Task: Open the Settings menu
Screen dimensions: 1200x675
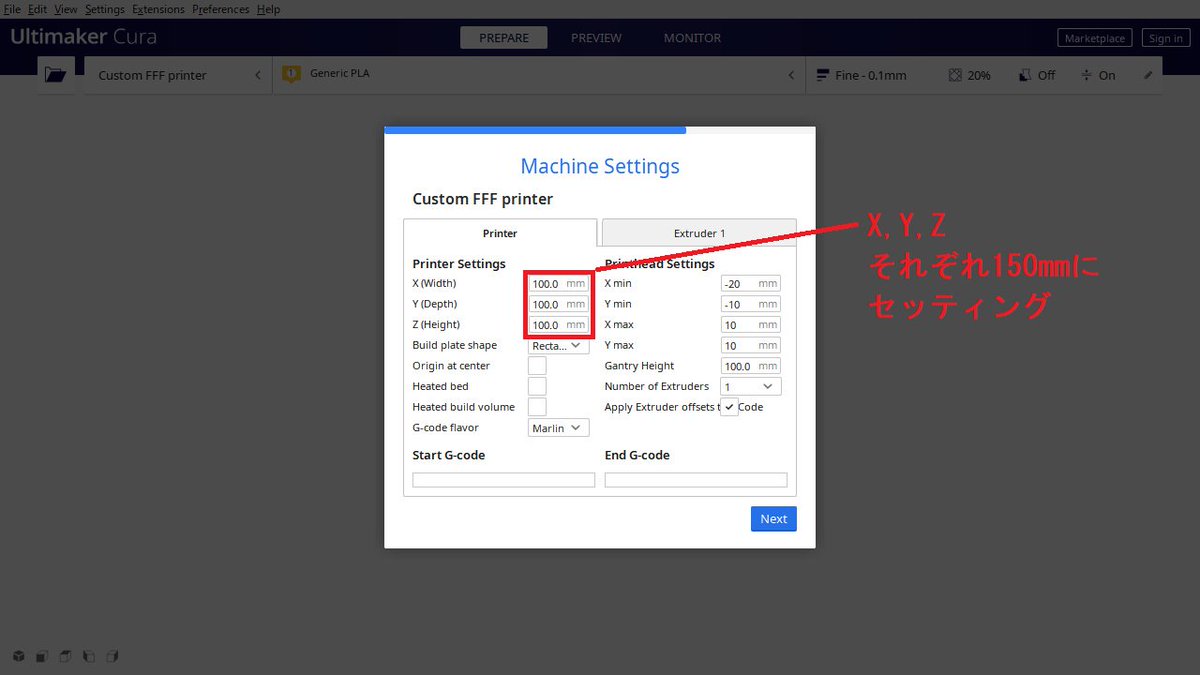Action: click(105, 9)
